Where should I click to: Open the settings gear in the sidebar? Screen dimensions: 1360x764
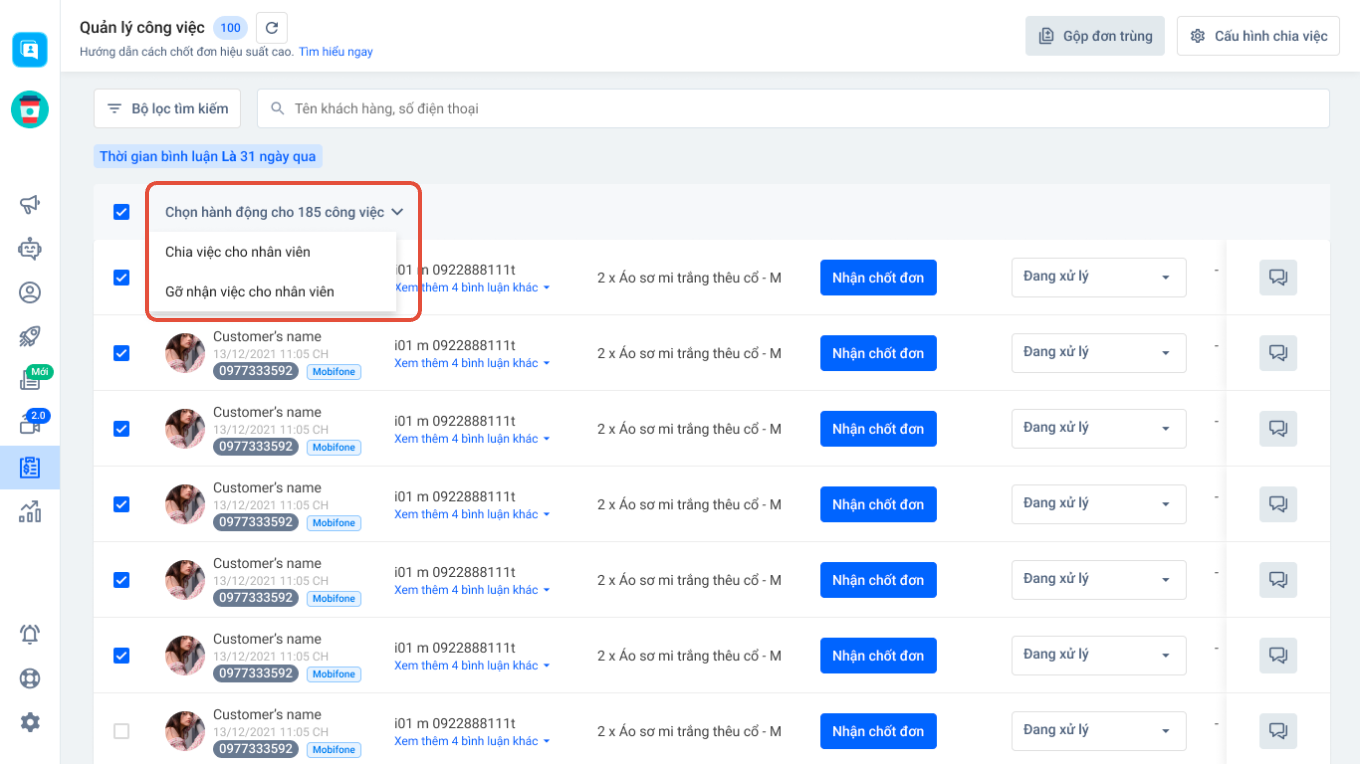point(30,722)
